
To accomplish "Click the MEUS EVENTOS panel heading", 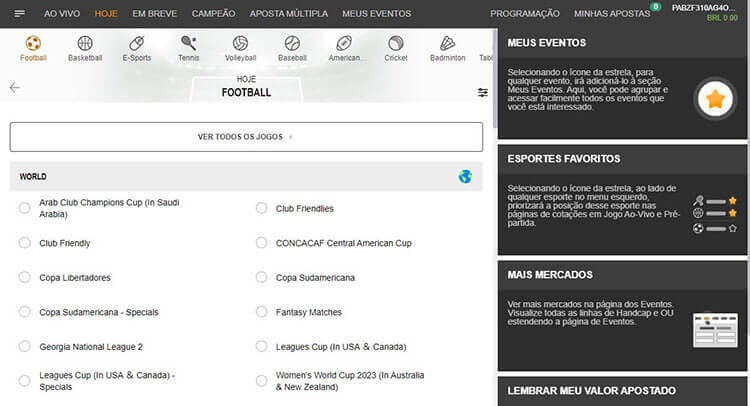I will pos(547,43).
